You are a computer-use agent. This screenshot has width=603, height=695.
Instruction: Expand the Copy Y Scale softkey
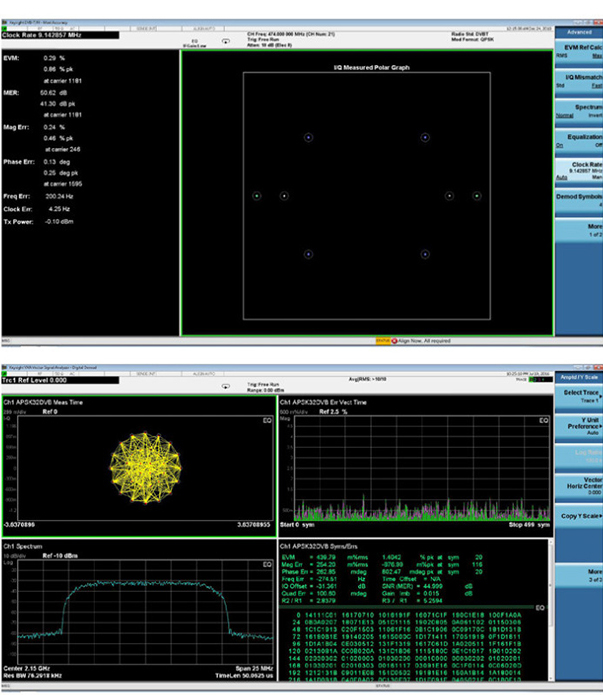coord(578,516)
